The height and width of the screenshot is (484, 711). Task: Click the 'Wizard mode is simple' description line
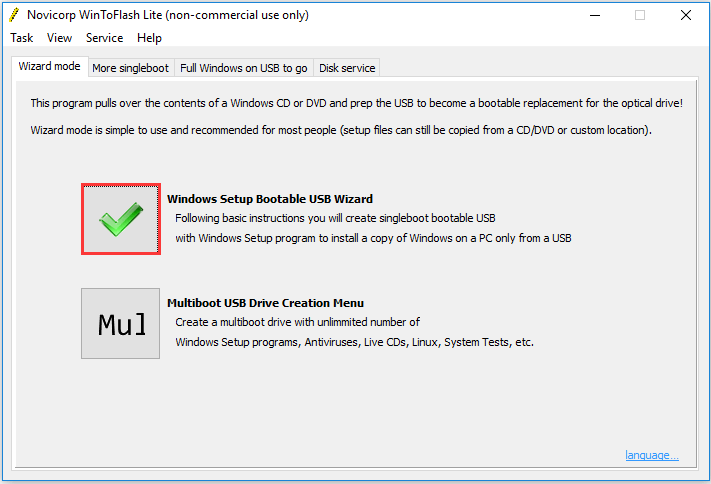341,130
